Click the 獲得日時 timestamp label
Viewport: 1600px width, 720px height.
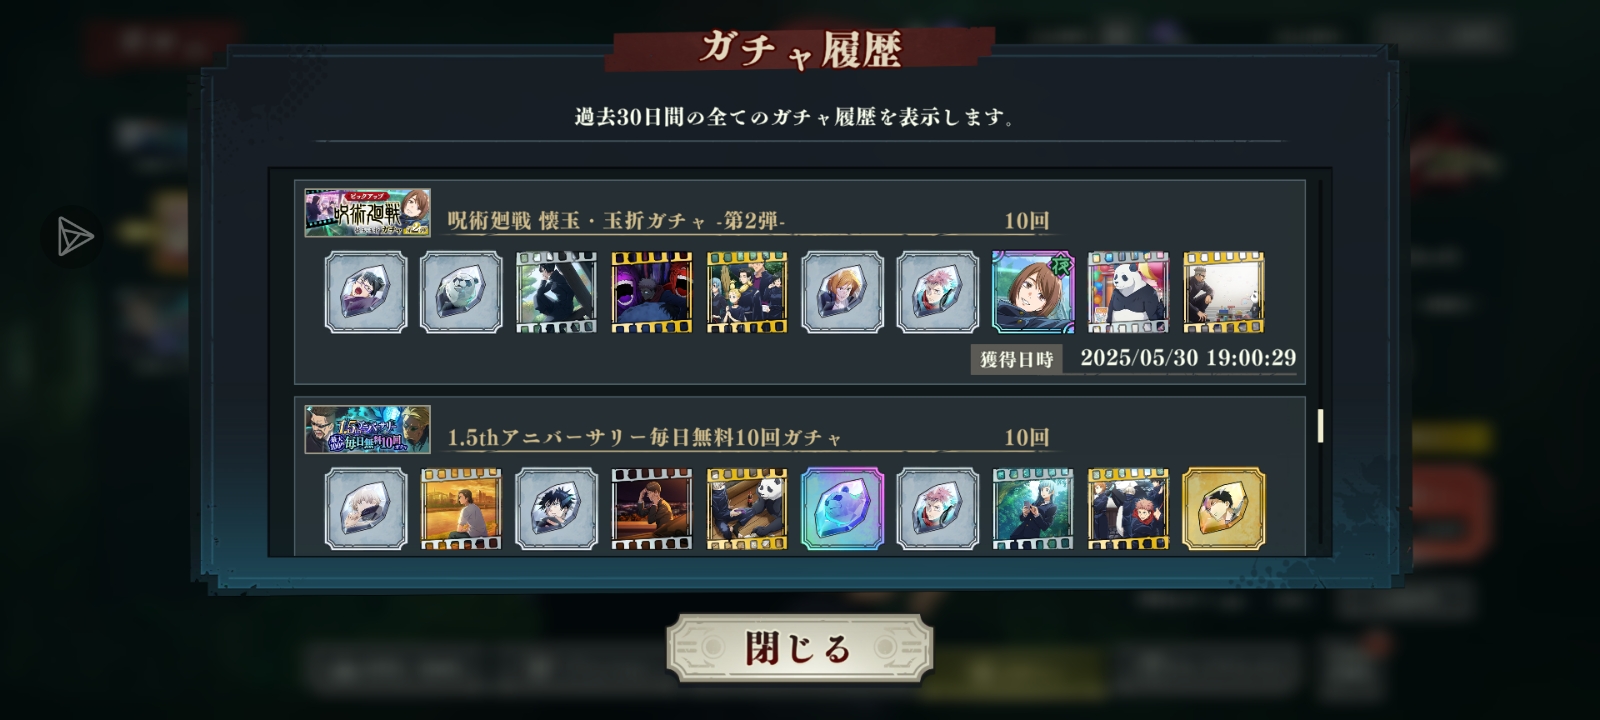(1016, 359)
